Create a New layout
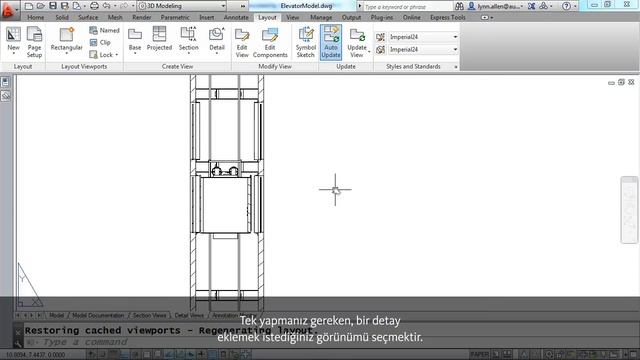The height and width of the screenshot is (360, 640). [13, 40]
